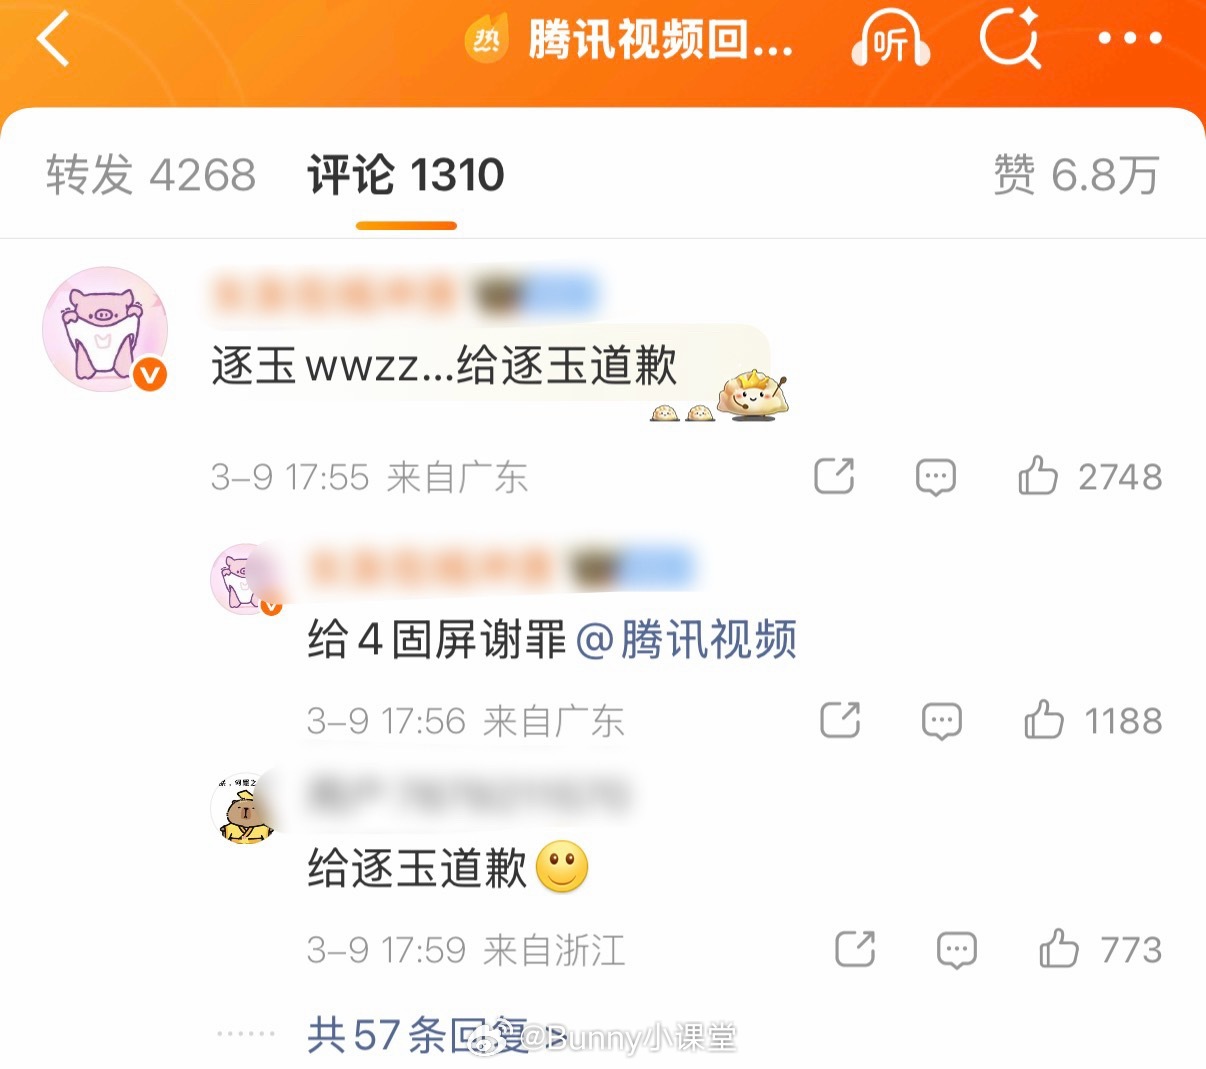Screen dimensions: 1206x1069
Task: Select the 评论 1310 tab
Action: click(x=406, y=175)
